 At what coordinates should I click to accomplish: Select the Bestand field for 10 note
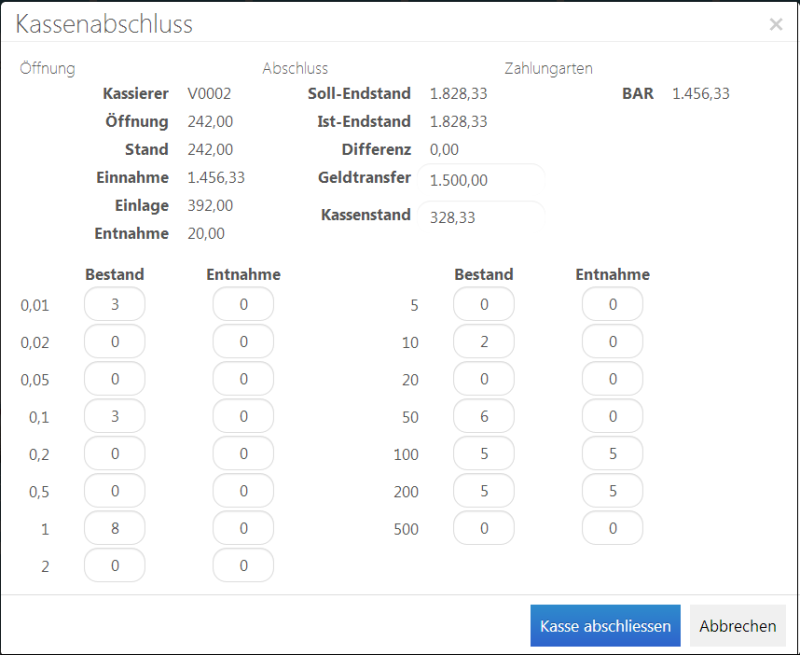coord(484,341)
